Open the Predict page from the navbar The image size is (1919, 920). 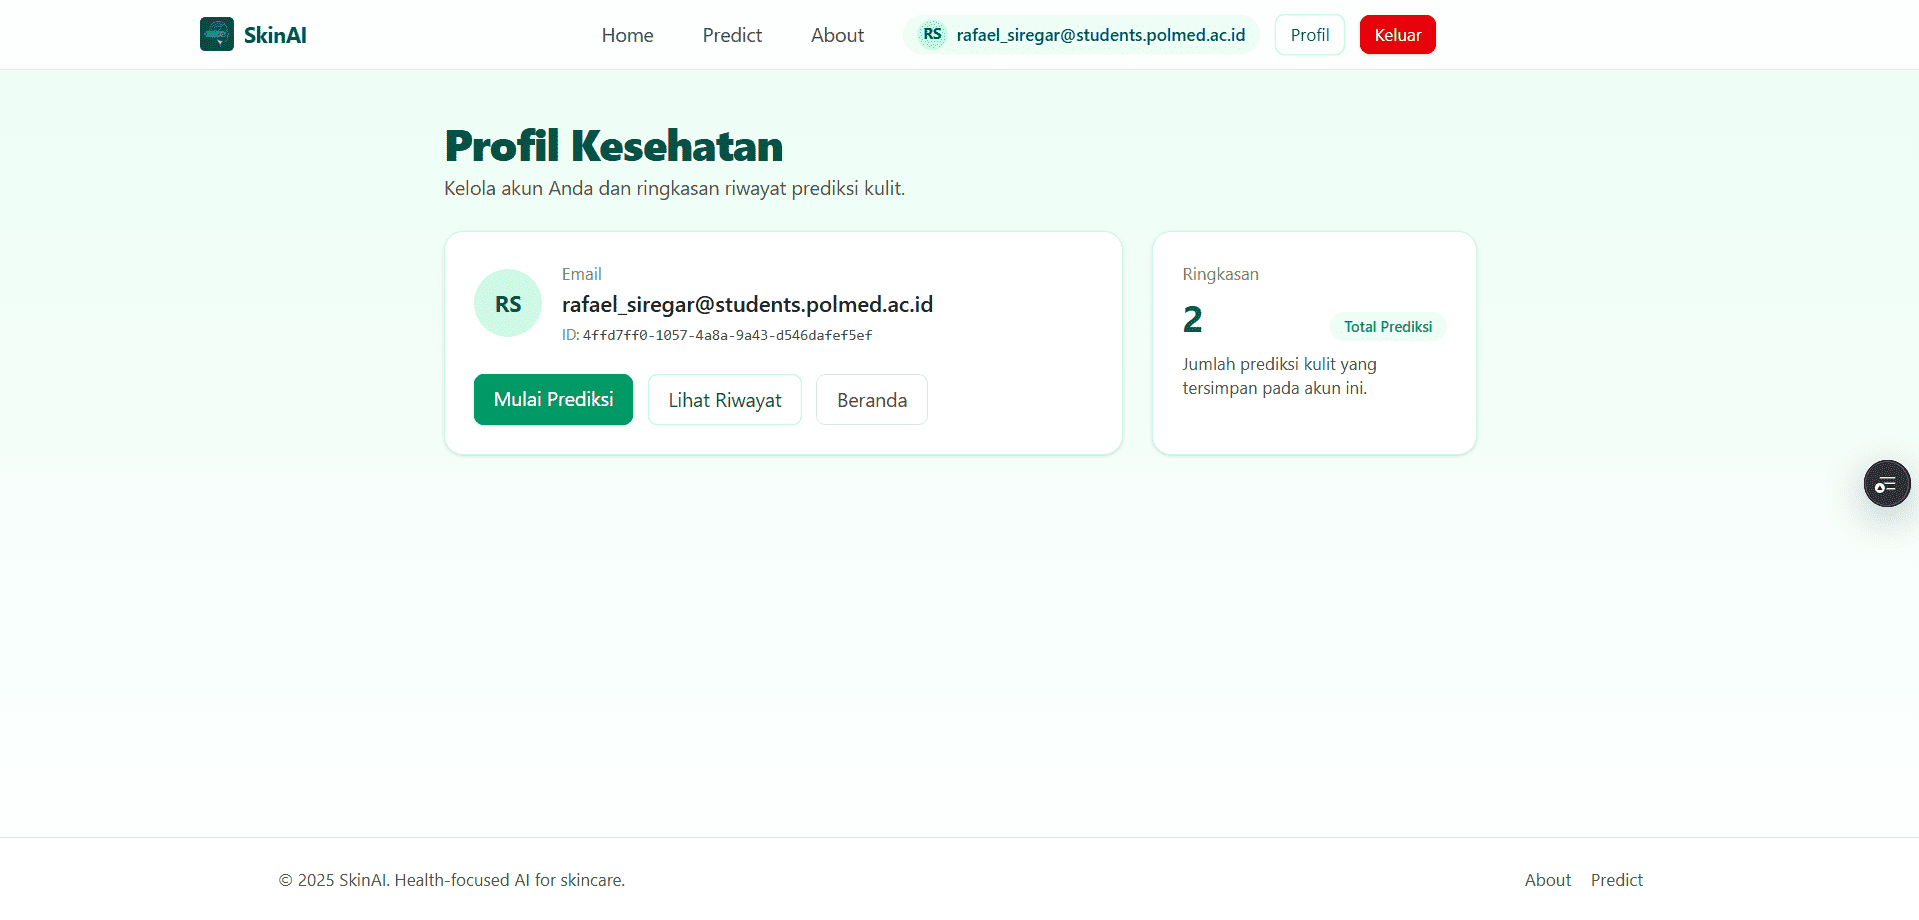(x=731, y=34)
